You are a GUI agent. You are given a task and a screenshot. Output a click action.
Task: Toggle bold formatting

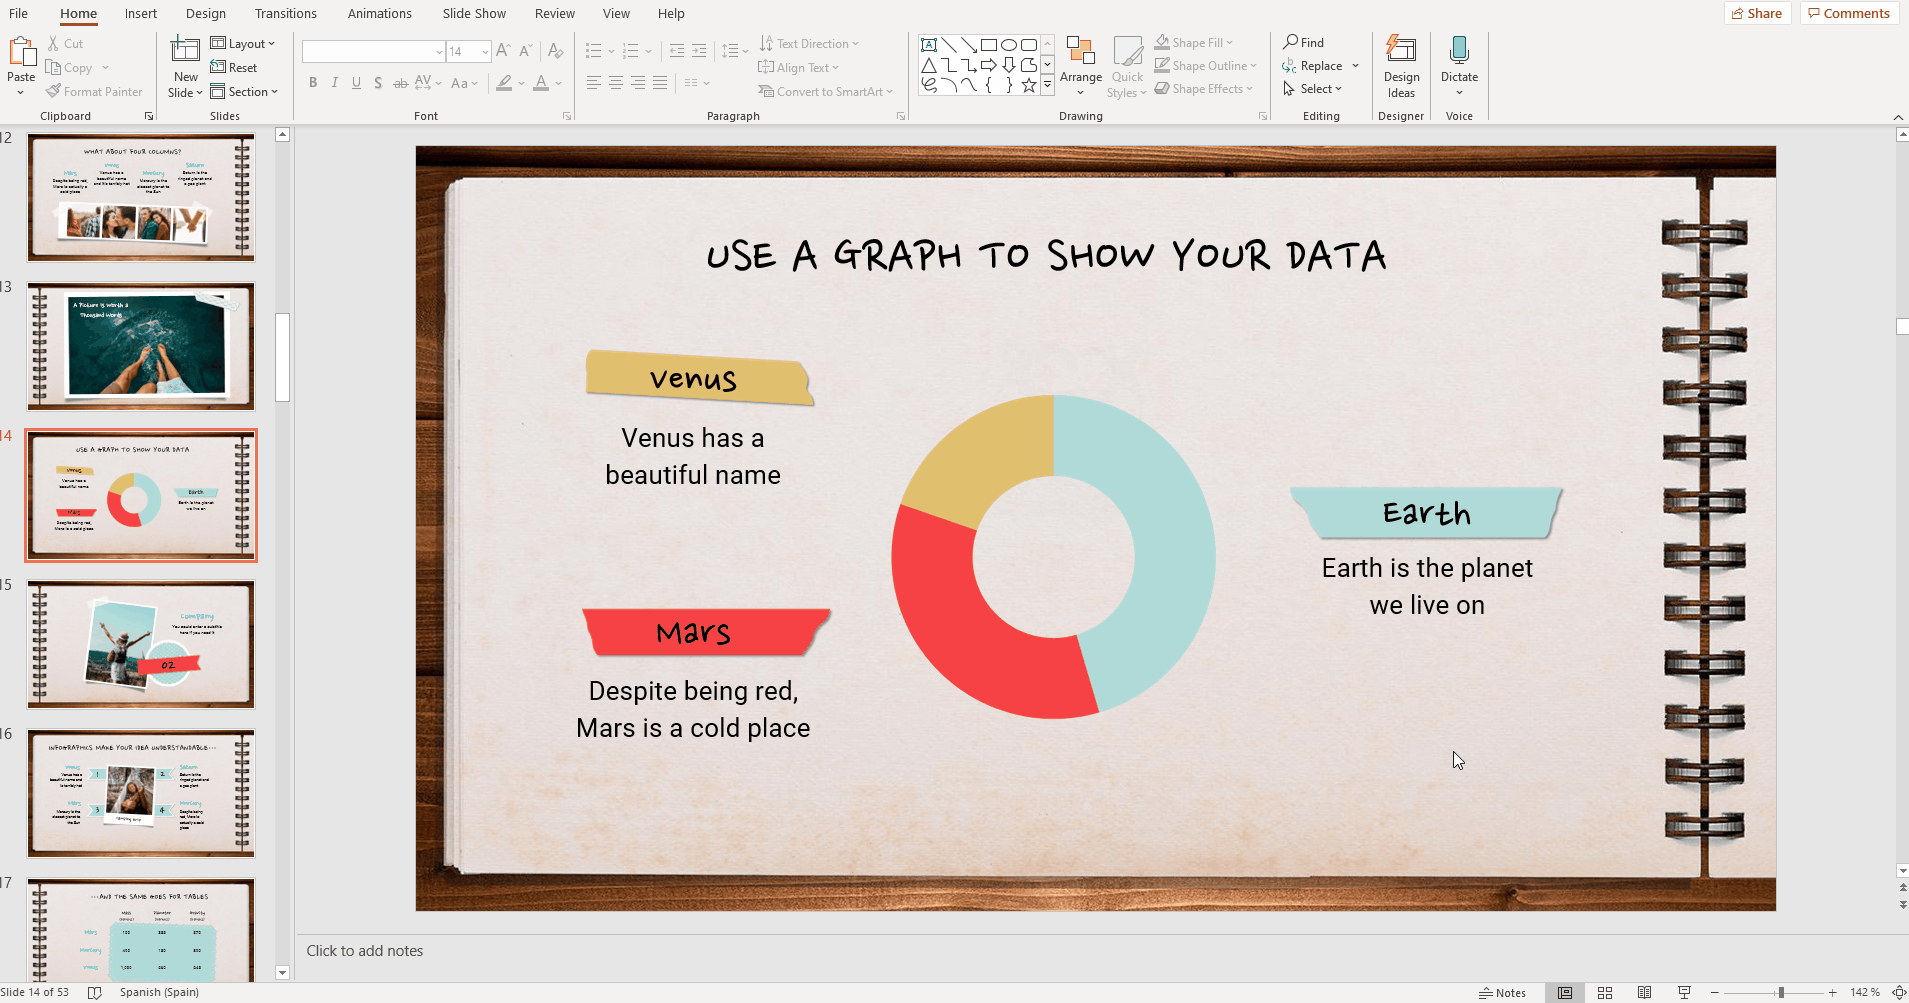(313, 83)
